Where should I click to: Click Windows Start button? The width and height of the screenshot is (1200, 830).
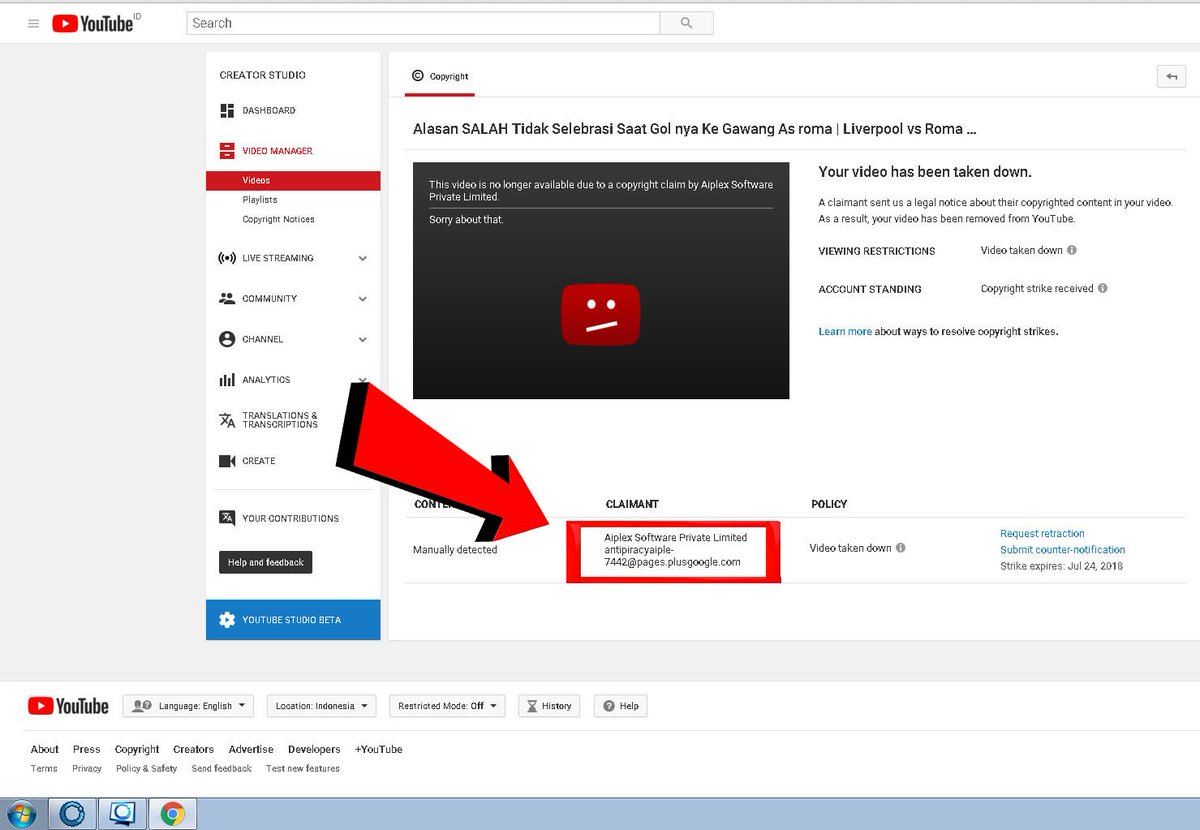pyautogui.click(x=21, y=813)
